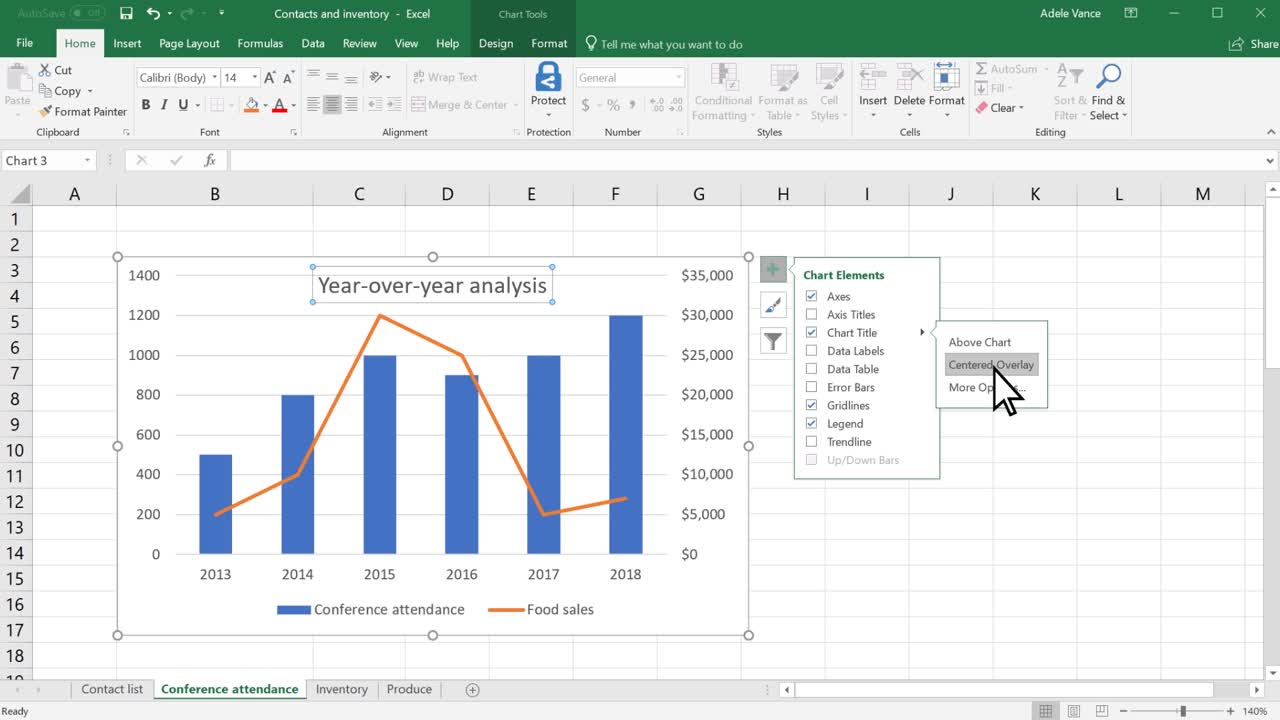Switch to Page Layout view icon
The height and width of the screenshot is (720, 1280).
click(x=1073, y=711)
